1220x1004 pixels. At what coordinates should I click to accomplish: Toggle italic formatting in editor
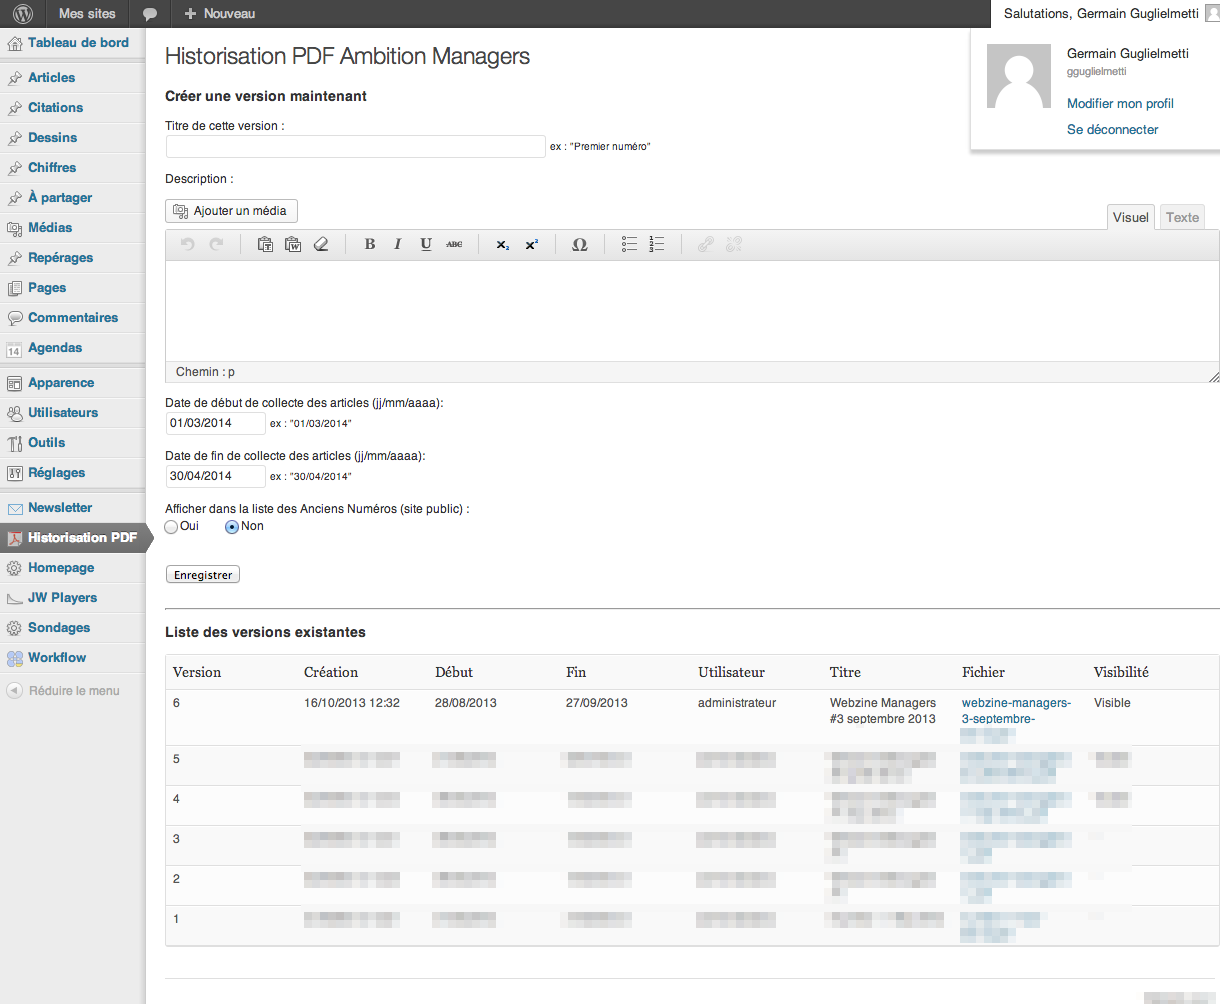(398, 244)
